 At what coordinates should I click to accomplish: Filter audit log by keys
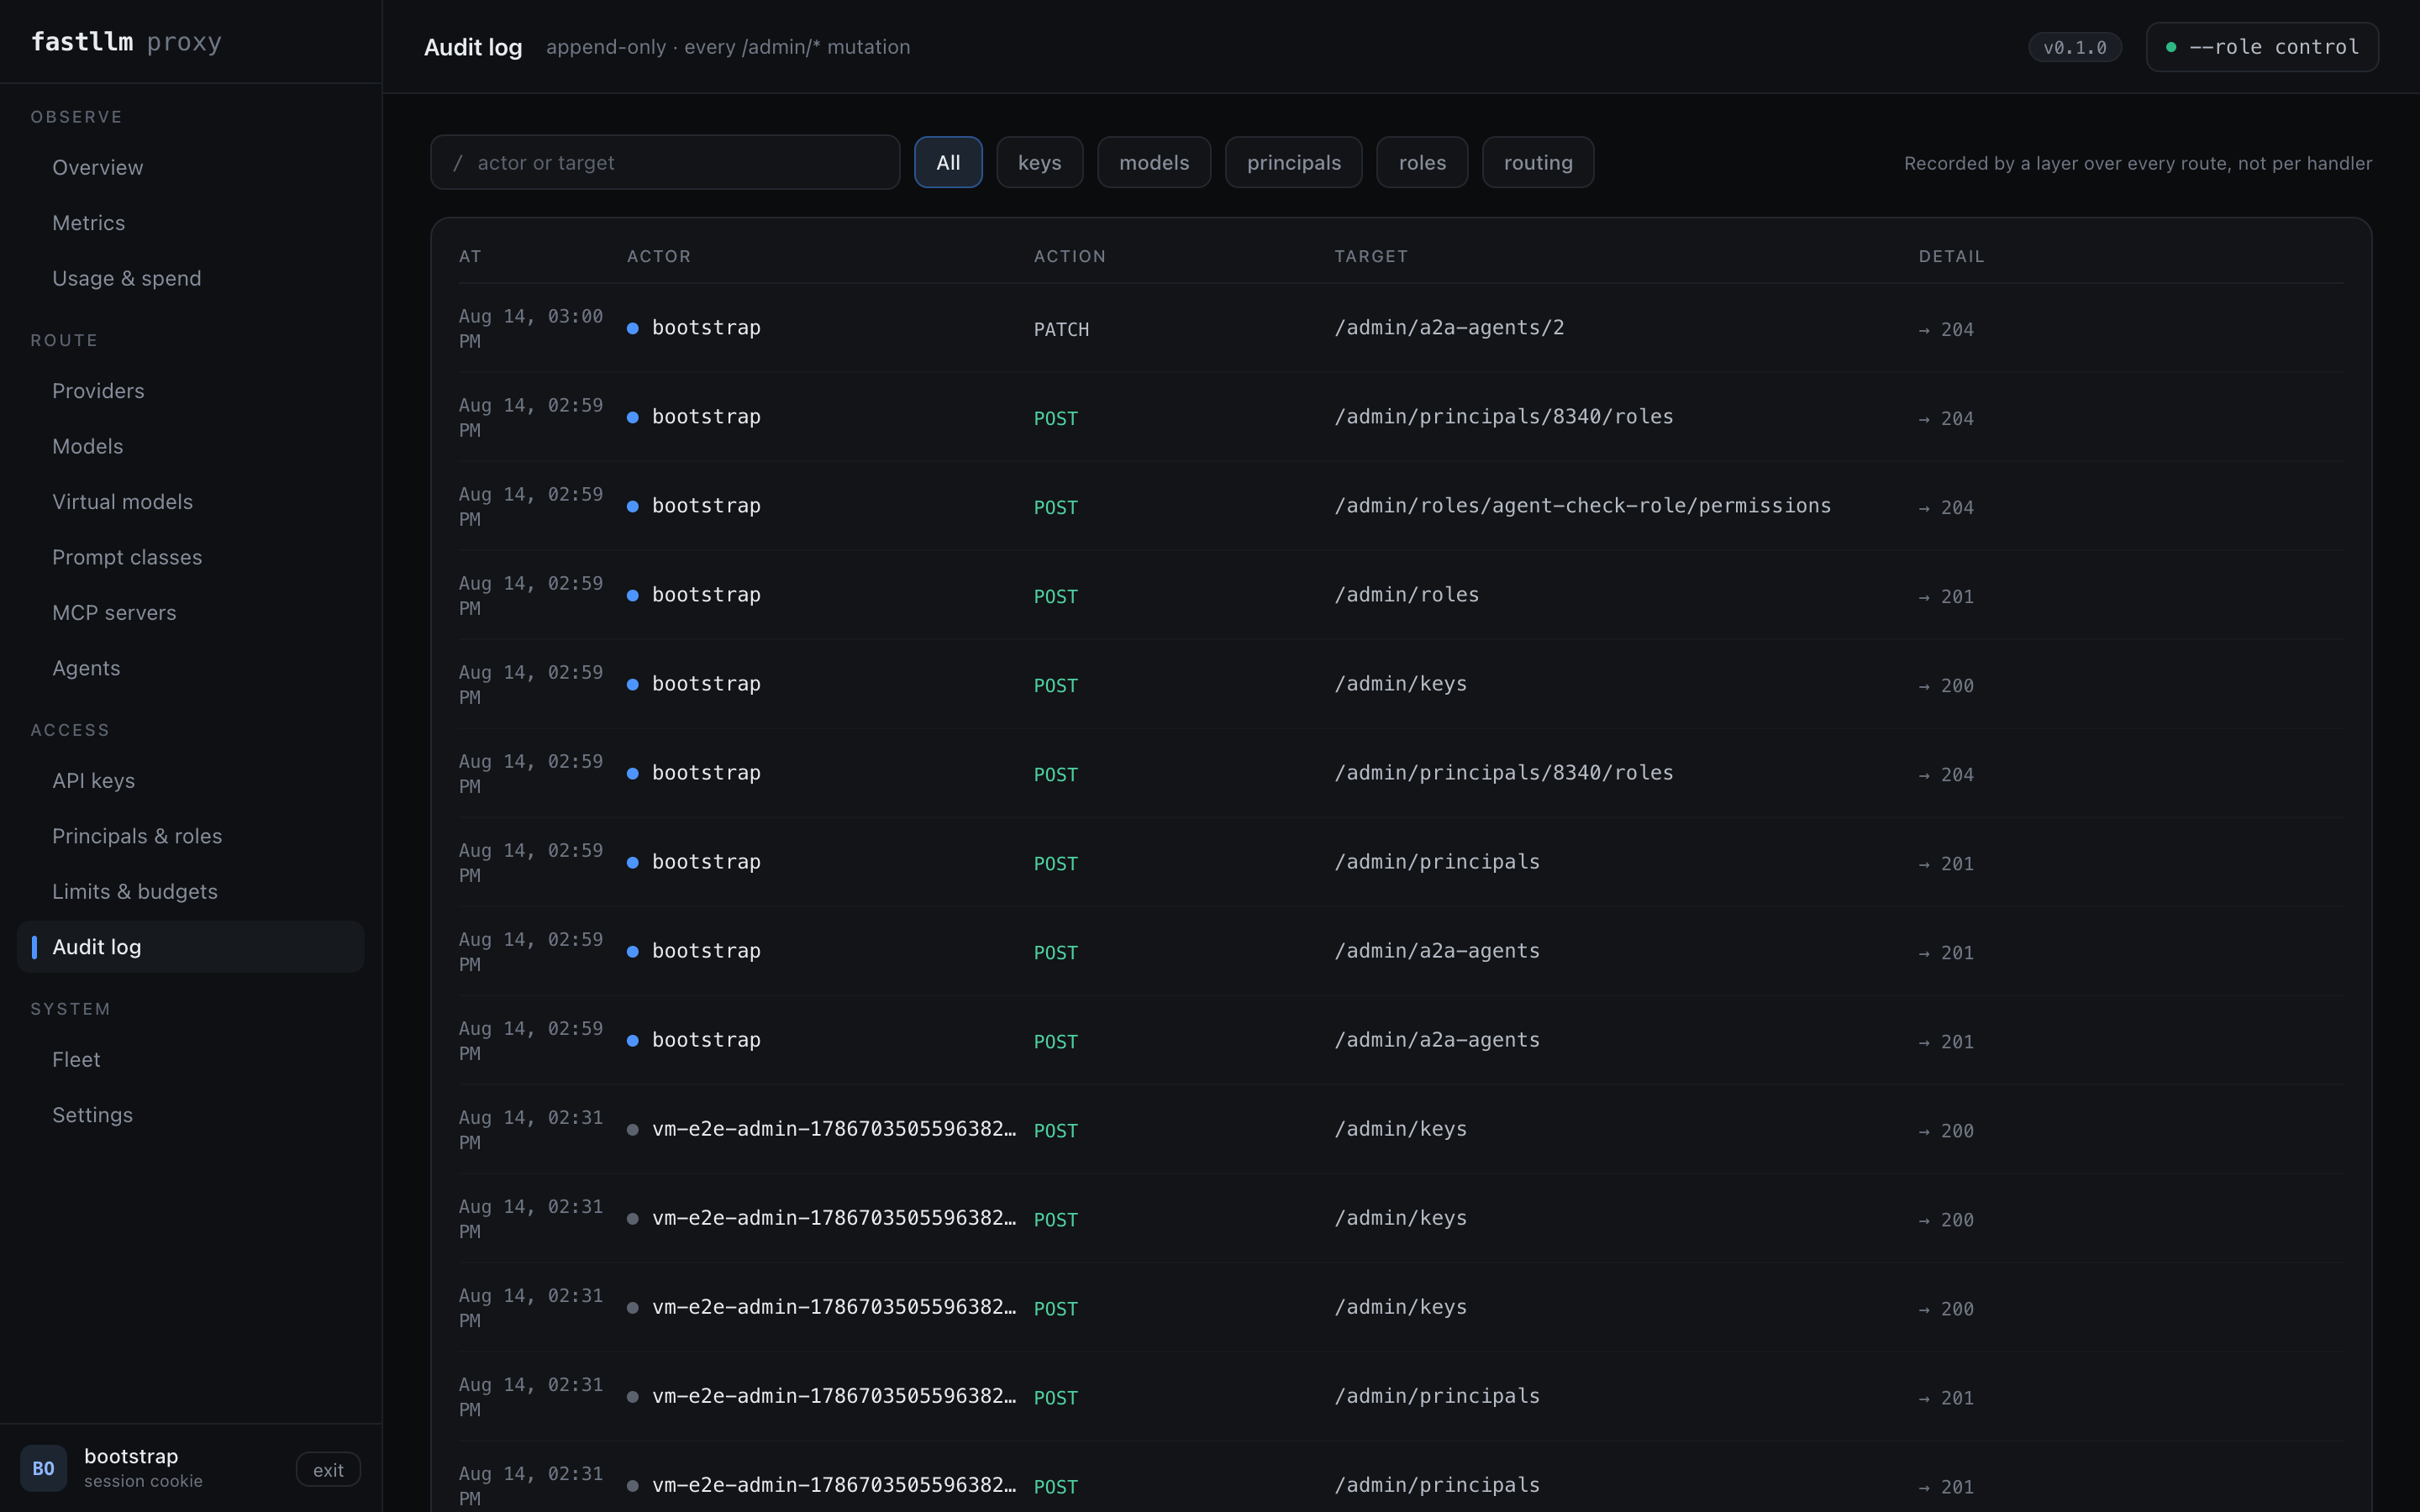click(x=1040, y=163)
